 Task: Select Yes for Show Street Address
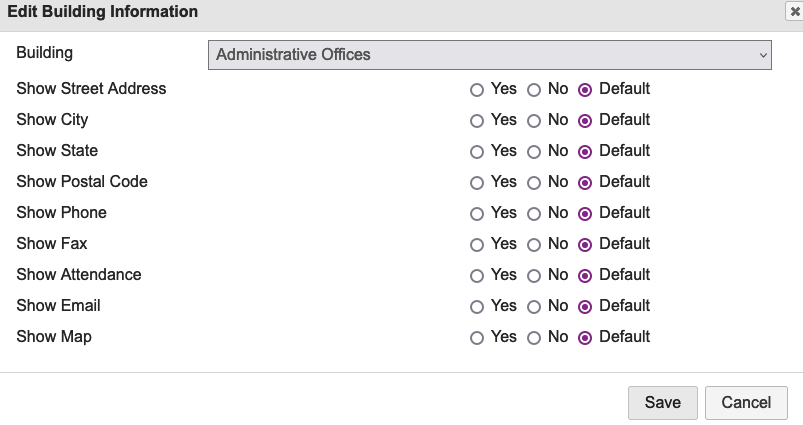[x=477, y=89]
